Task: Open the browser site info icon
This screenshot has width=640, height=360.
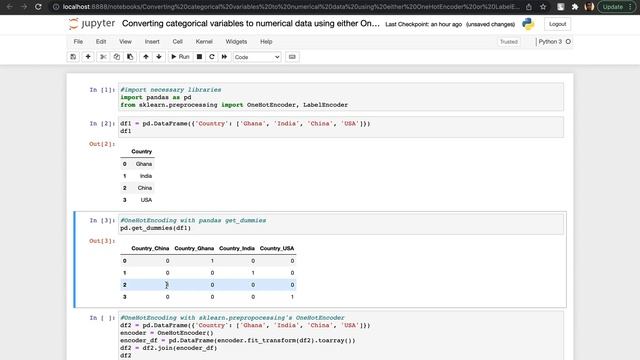Action: 56,7
